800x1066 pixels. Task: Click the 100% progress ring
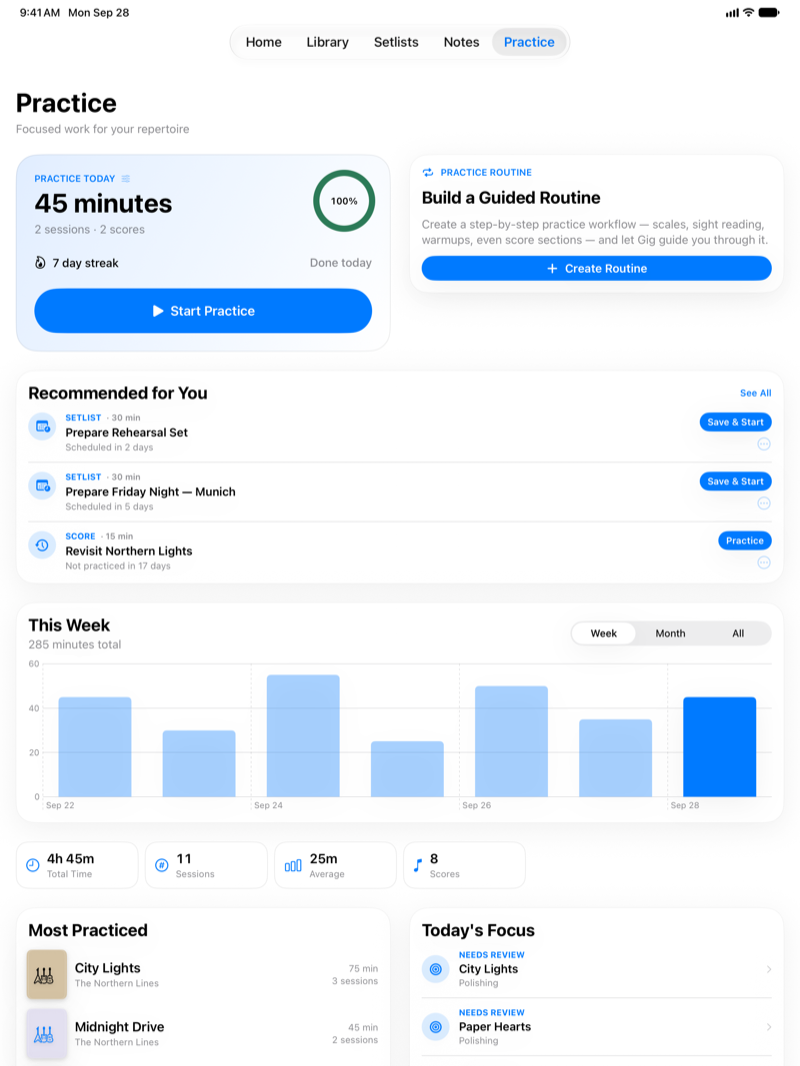tap(344, 201)
